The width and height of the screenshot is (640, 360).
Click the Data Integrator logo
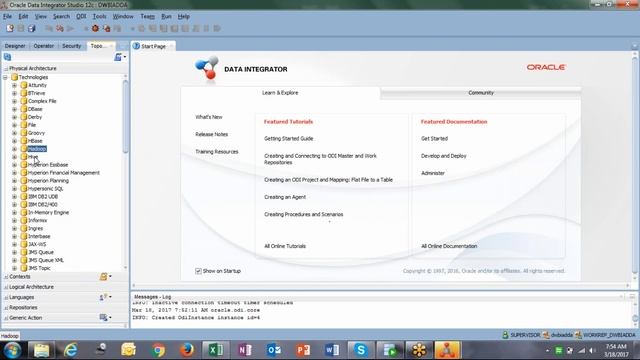point(207,68)
